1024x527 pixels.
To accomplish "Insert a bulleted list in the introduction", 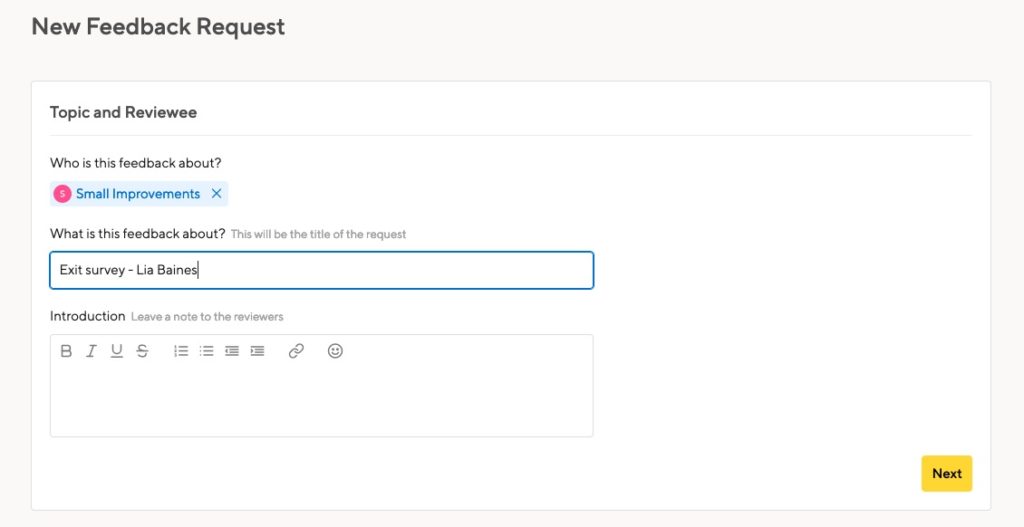I will coord(206,351).
